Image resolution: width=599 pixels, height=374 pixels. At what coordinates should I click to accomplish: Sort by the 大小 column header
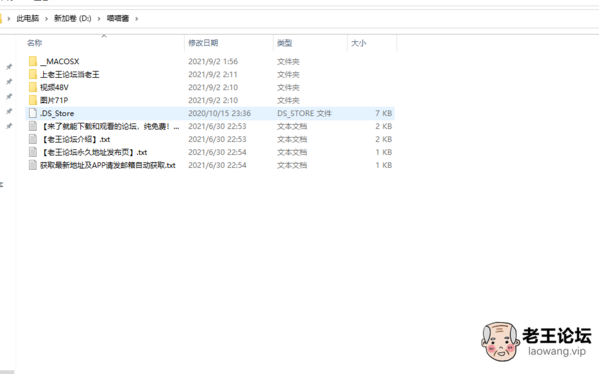358,43
